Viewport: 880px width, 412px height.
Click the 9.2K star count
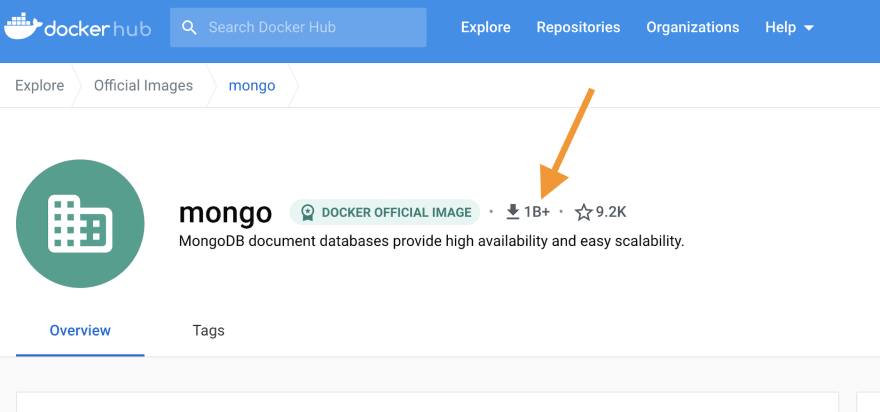pos(611,212)
